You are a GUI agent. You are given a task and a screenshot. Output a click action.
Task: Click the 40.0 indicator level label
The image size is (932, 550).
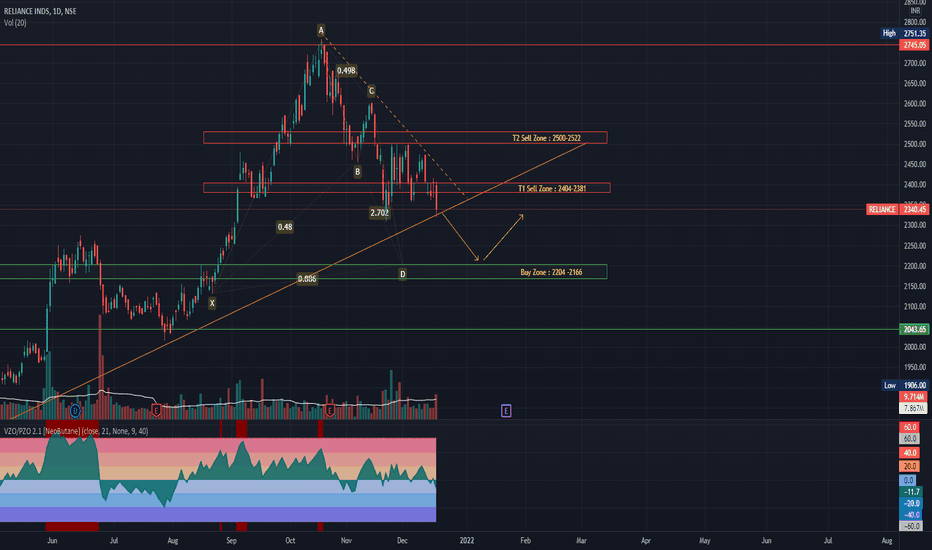(x=909, y=453)
